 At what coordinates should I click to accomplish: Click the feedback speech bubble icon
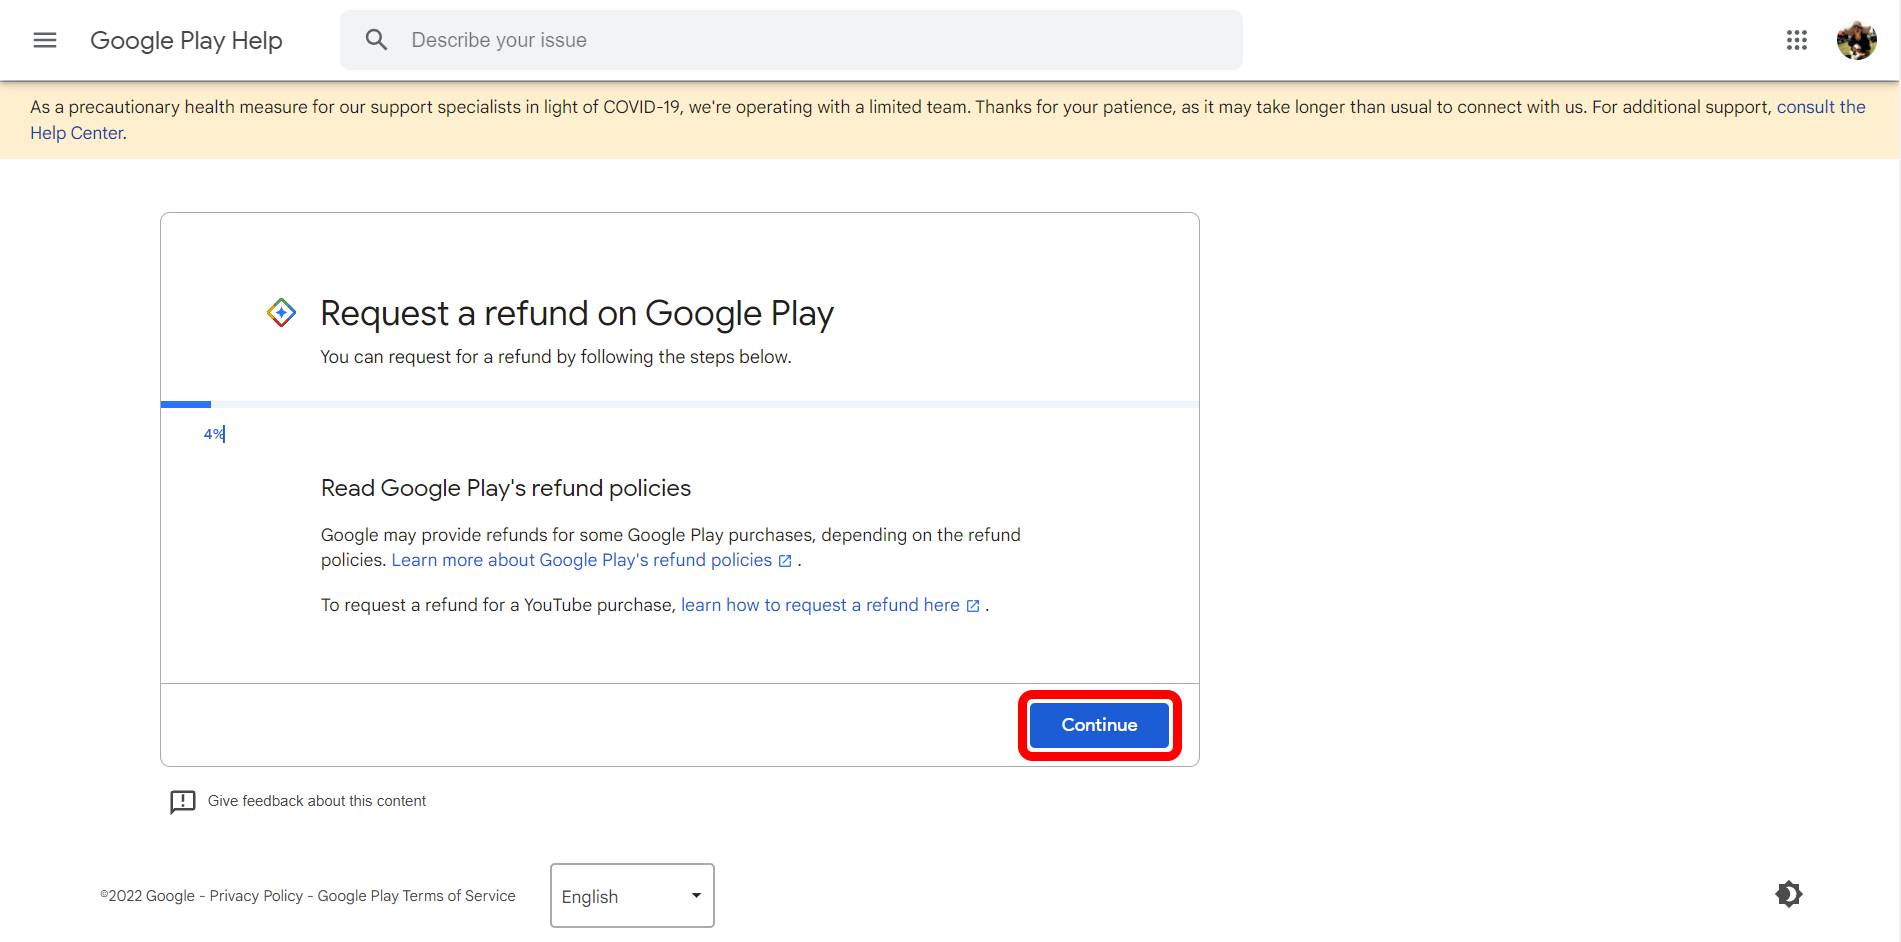coord(183,802)
